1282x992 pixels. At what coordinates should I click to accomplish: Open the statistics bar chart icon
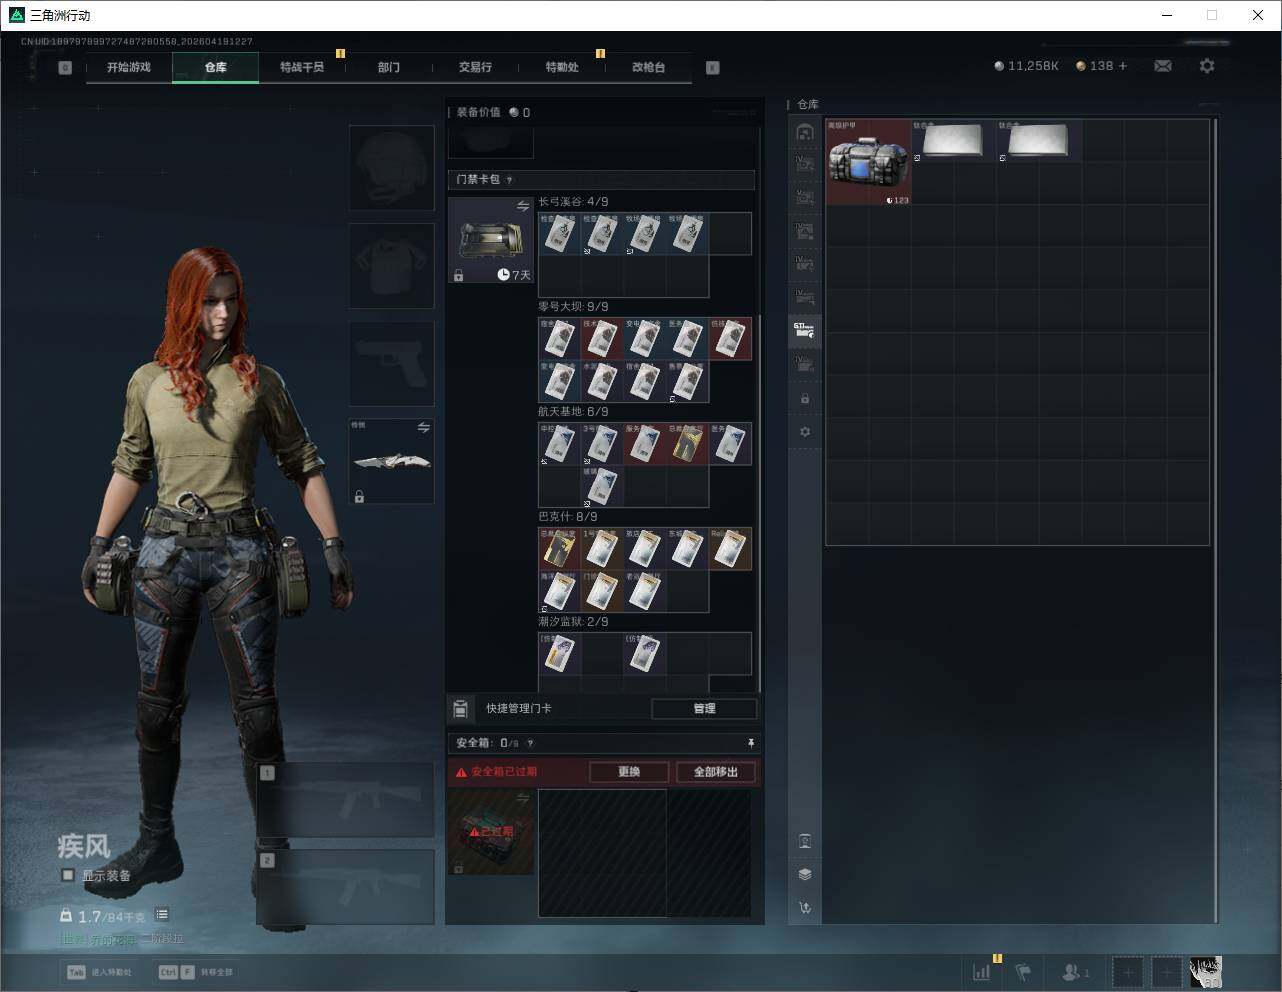[982, 971]
